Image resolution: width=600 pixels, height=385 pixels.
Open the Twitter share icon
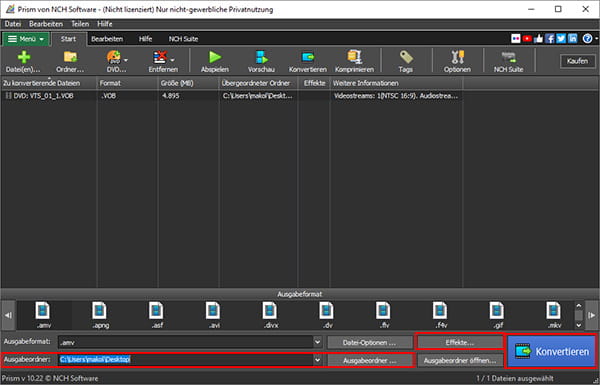tap(561, 39)
